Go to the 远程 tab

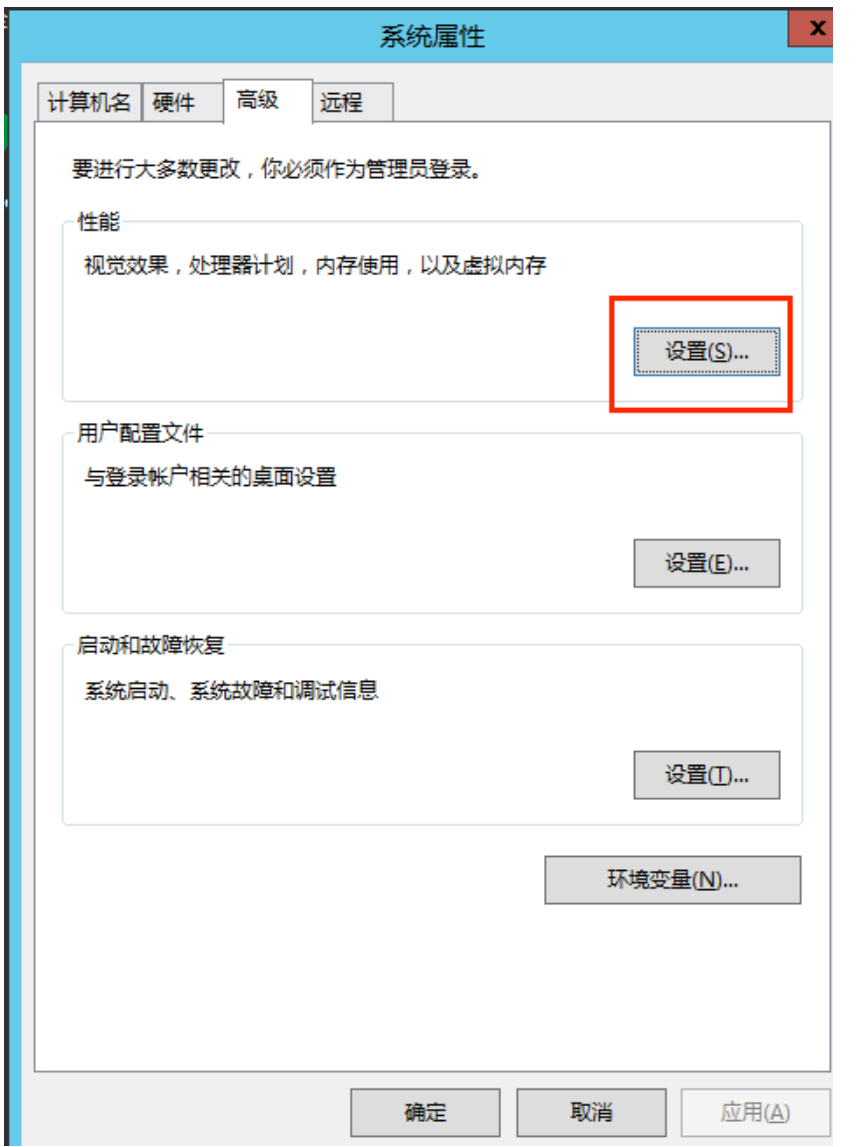pos(353,102)
